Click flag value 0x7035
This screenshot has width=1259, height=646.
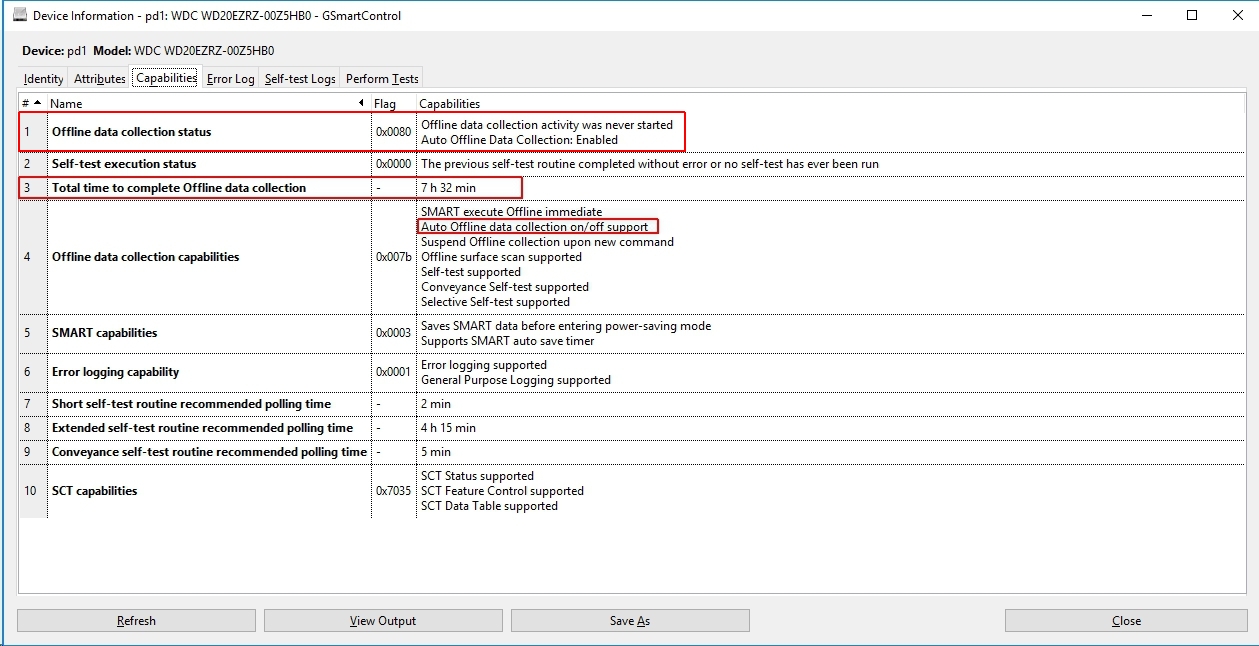(x=393, y=491)
